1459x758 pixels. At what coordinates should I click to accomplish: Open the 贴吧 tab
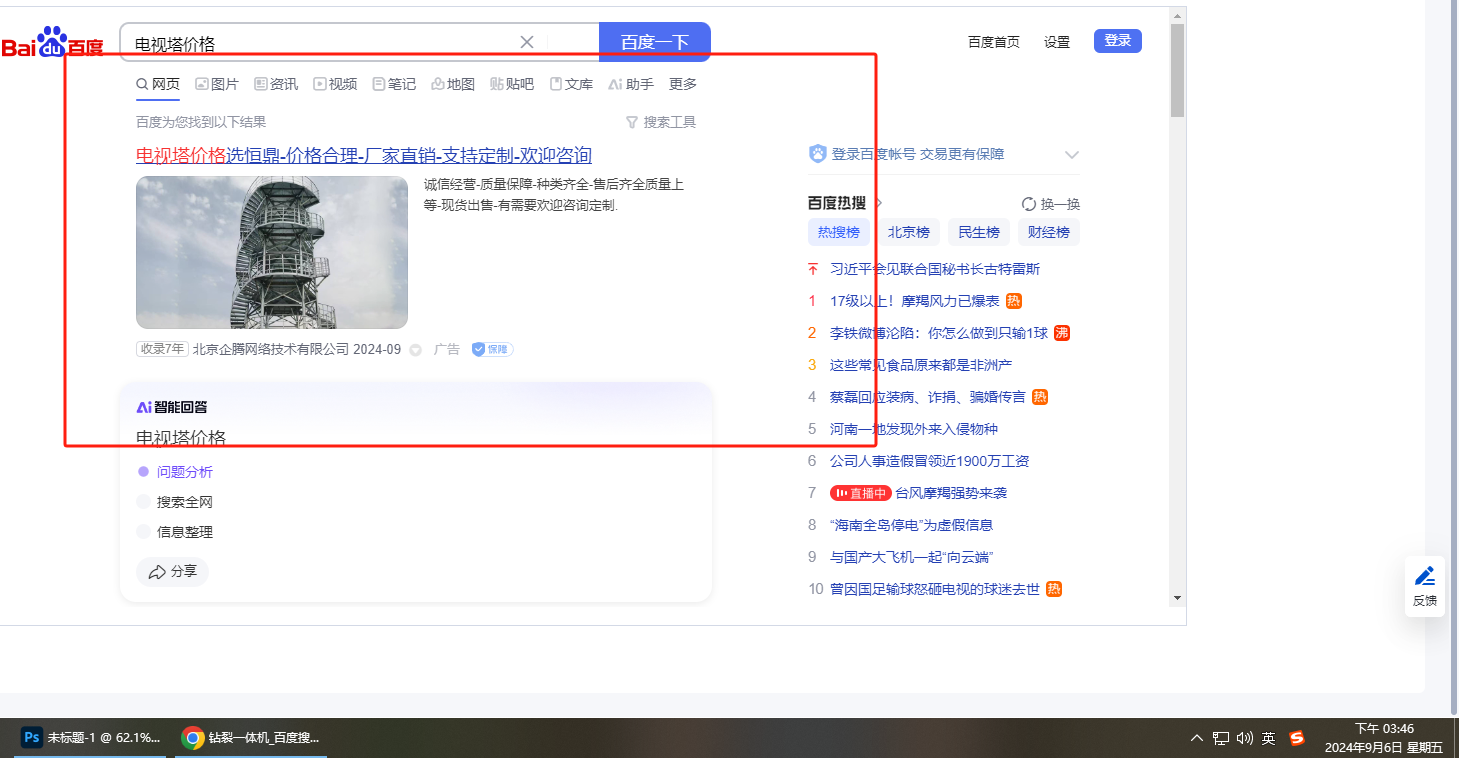(512, 84)
